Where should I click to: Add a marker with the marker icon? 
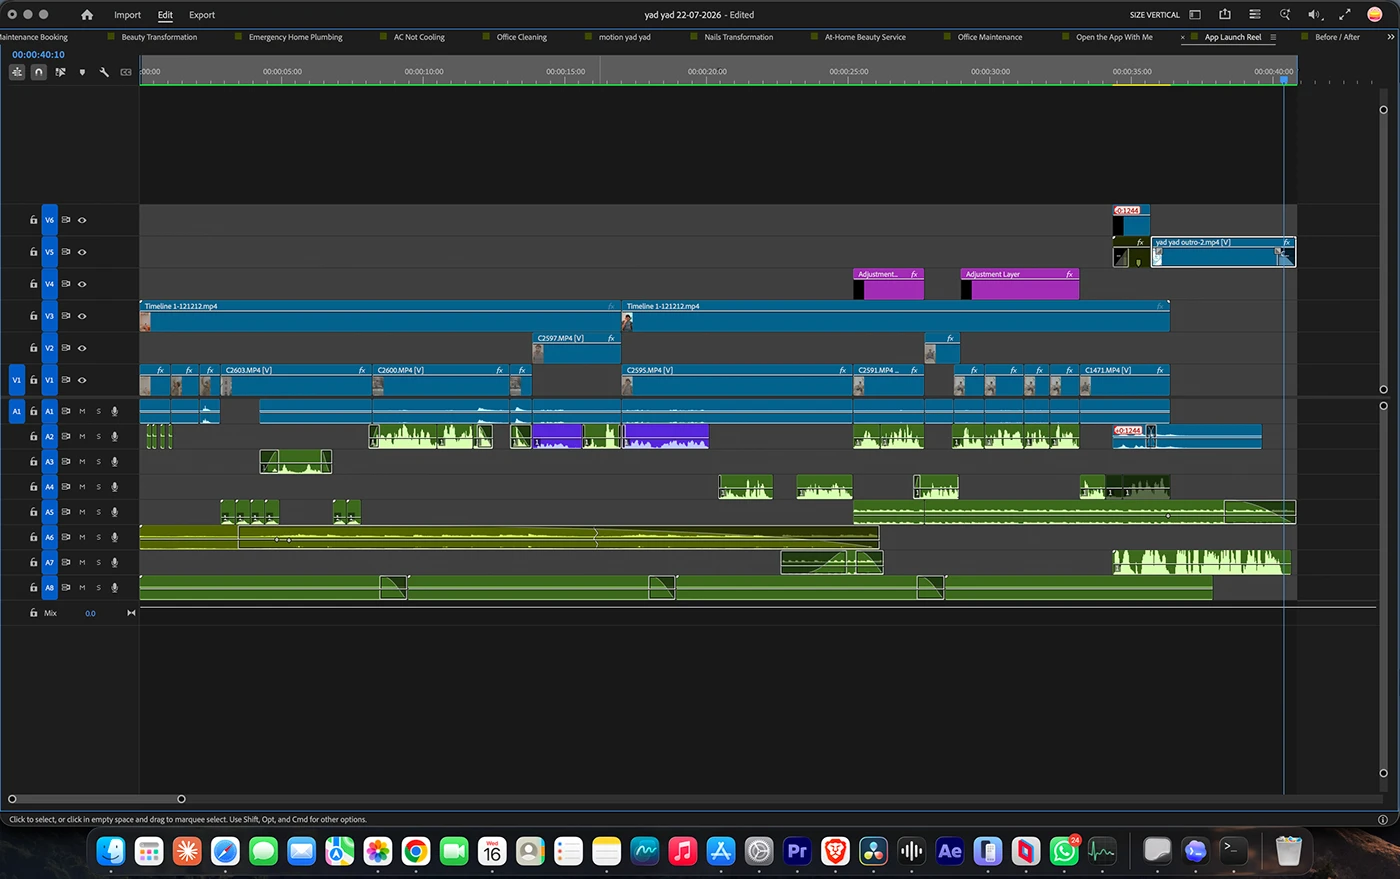(x=82, y=72)
